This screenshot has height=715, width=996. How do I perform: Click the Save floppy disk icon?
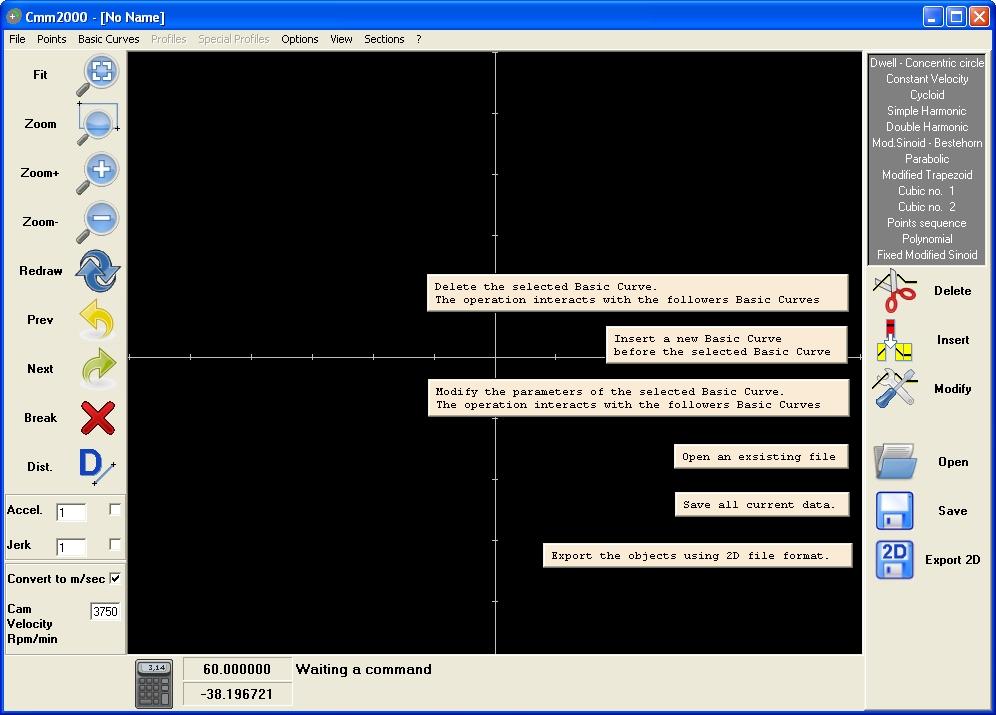pyautogui.click(x=894, y=511)
